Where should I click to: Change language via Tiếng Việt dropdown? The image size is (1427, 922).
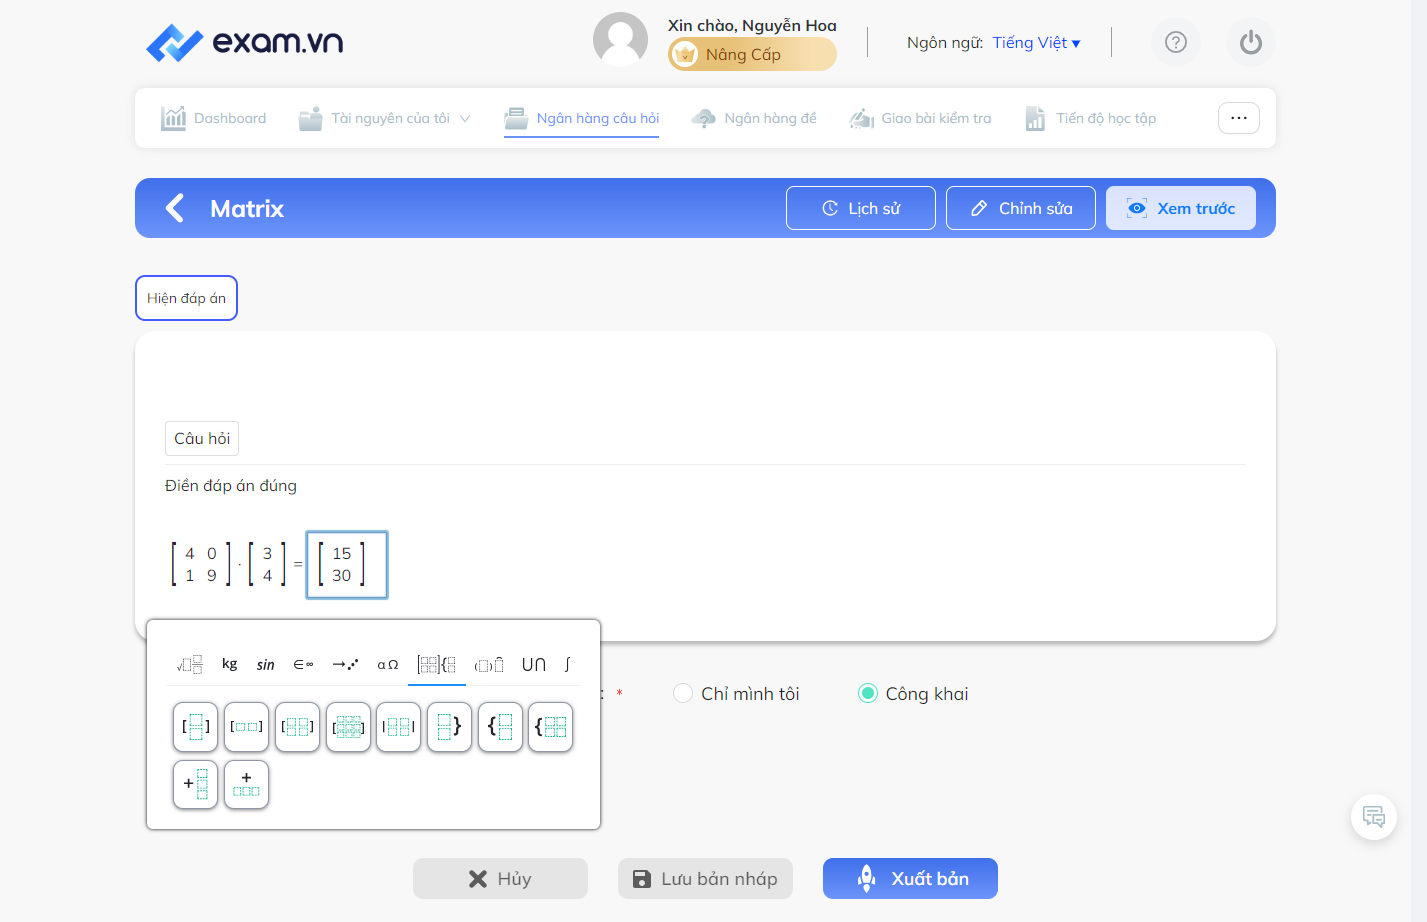(1036, 42)
